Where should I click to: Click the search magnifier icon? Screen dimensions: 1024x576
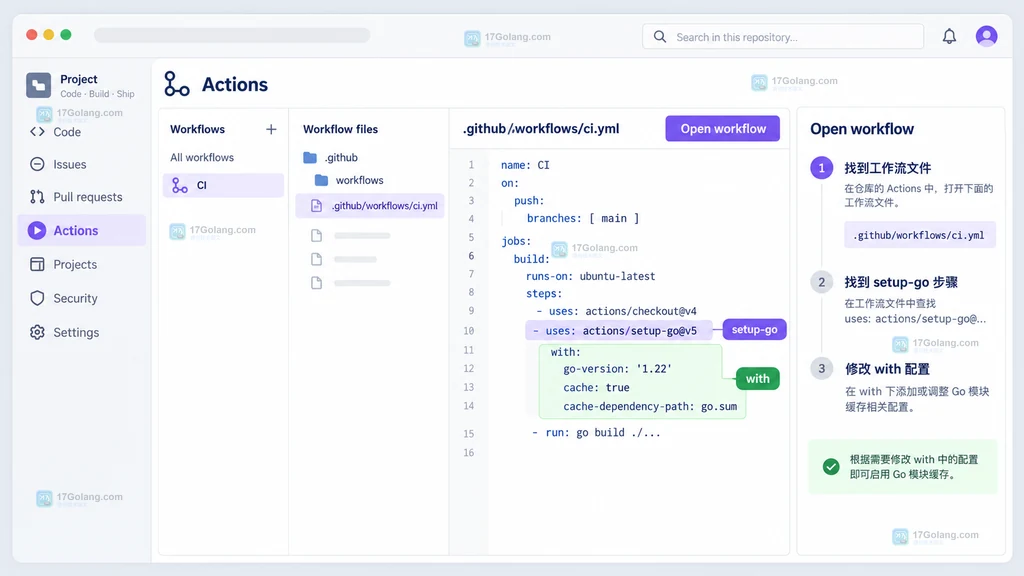point(660,37)
